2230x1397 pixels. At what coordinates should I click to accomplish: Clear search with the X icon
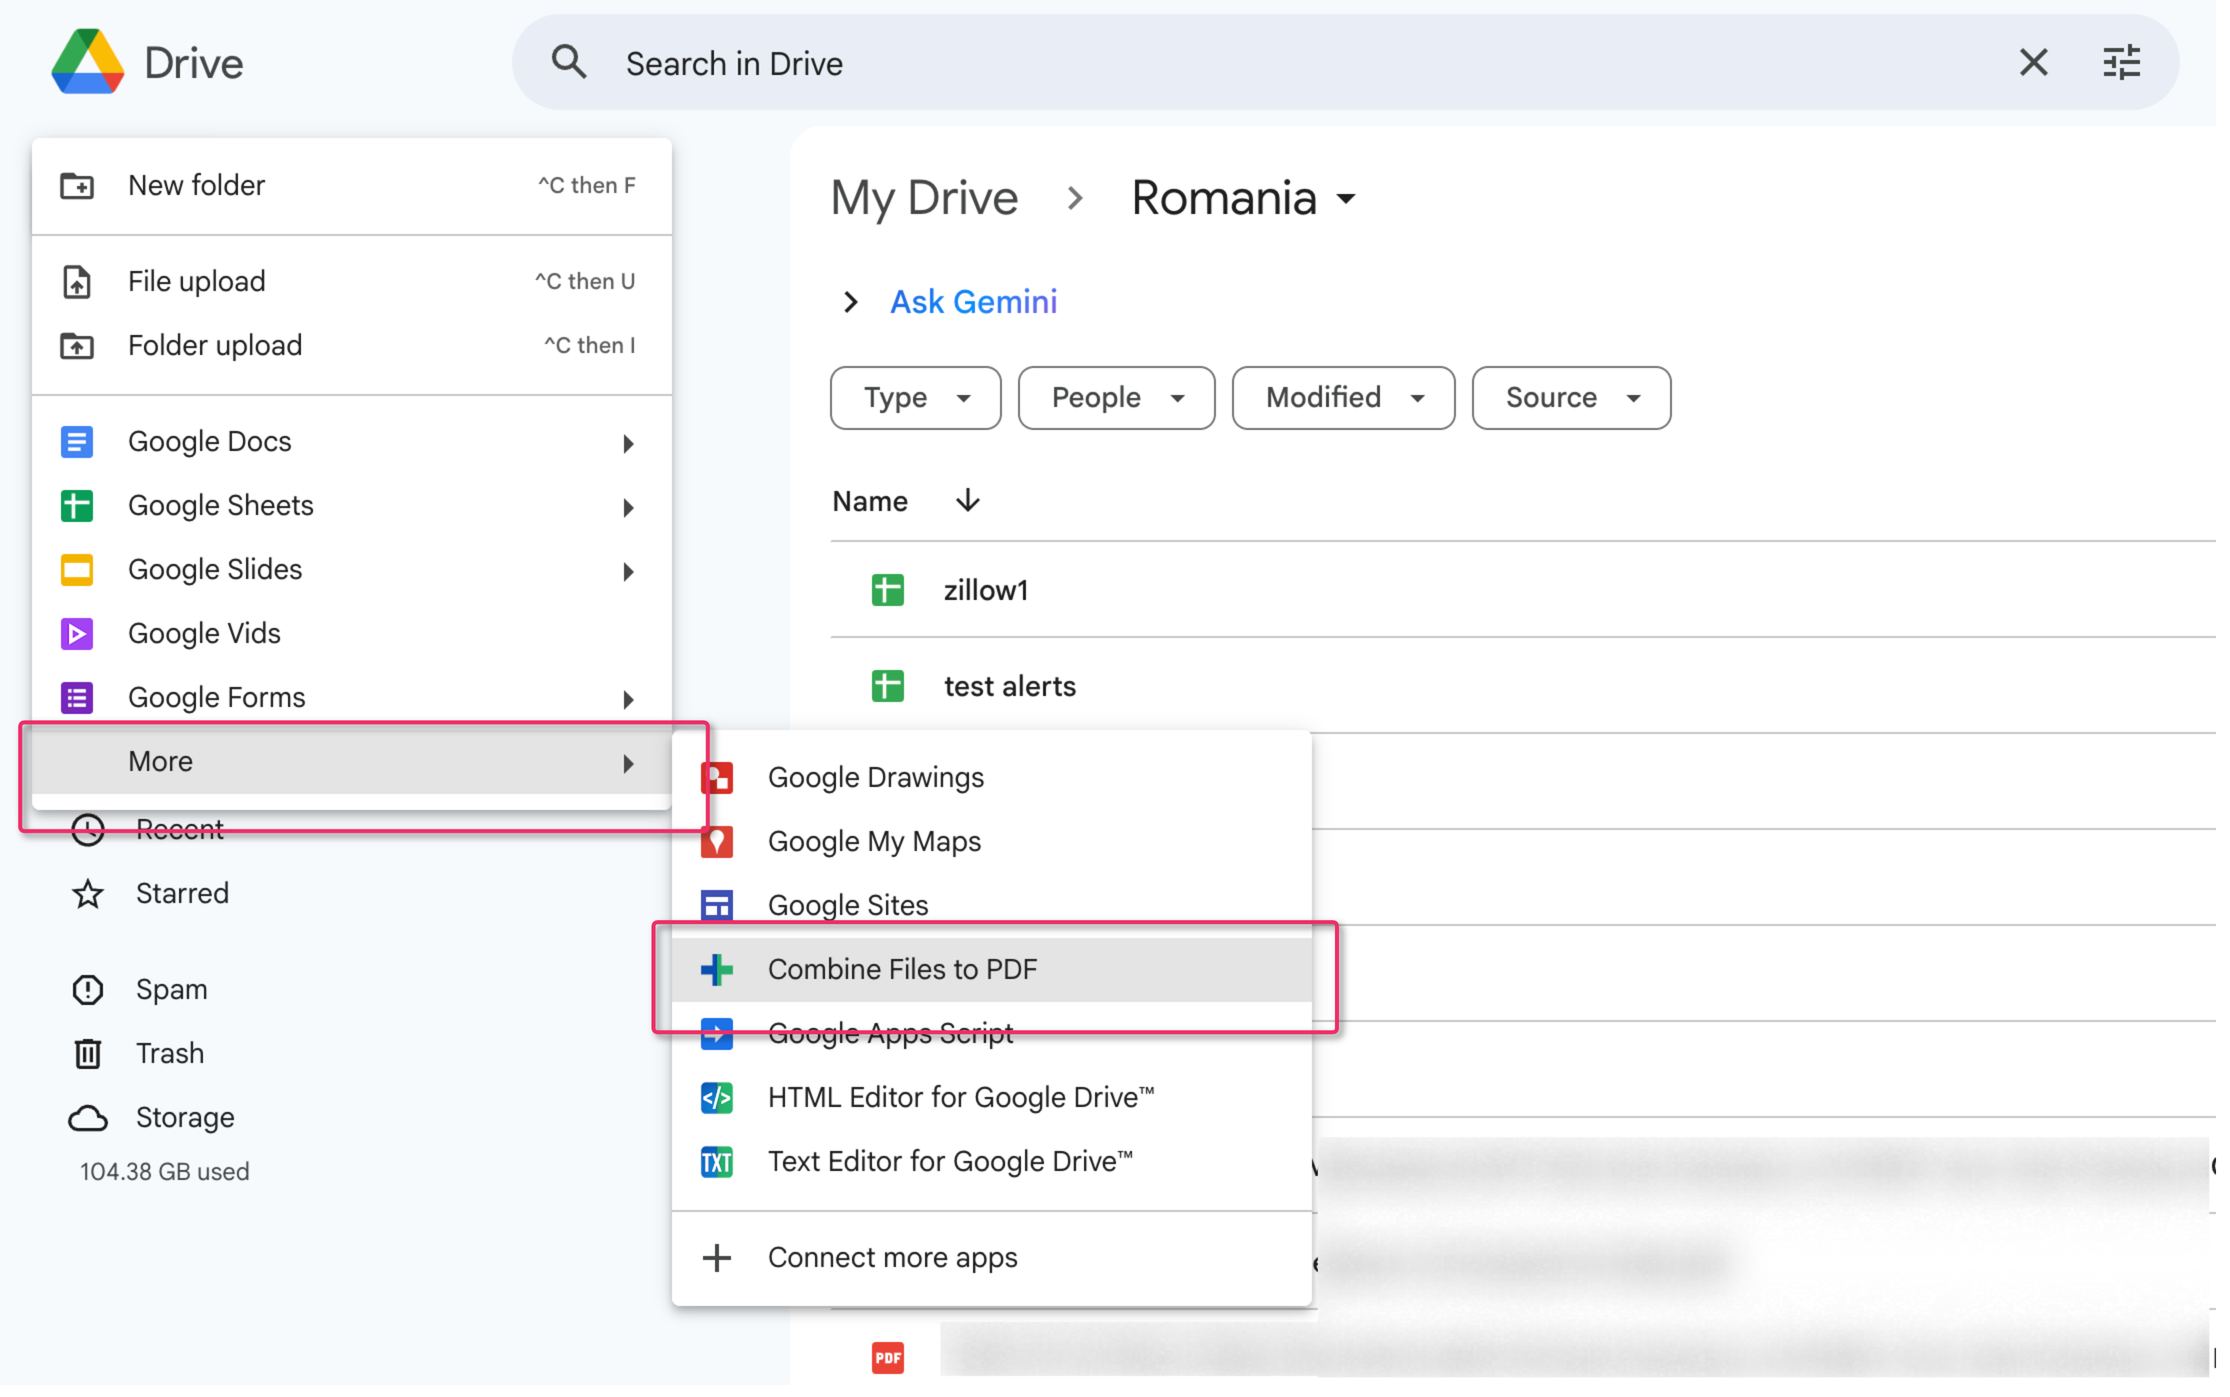[2033, 63]
